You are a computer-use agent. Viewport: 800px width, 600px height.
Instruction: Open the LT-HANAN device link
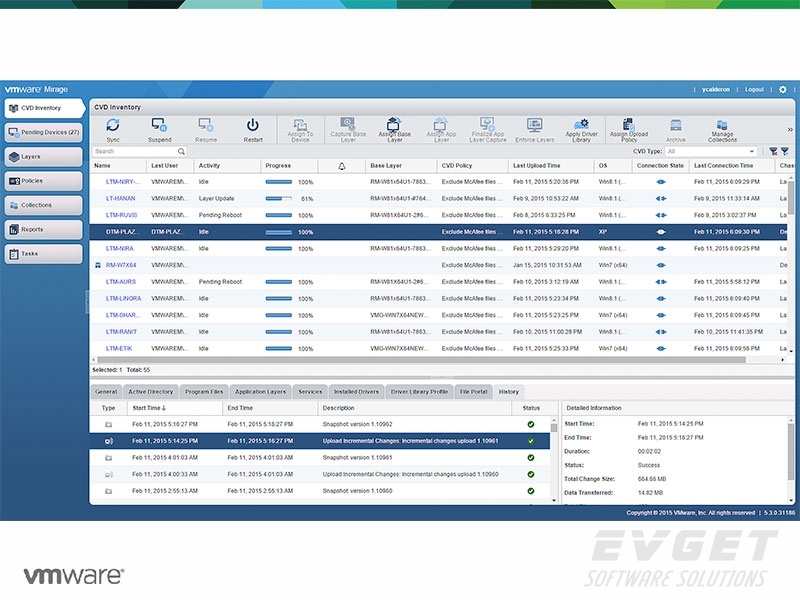pos(120,198)
